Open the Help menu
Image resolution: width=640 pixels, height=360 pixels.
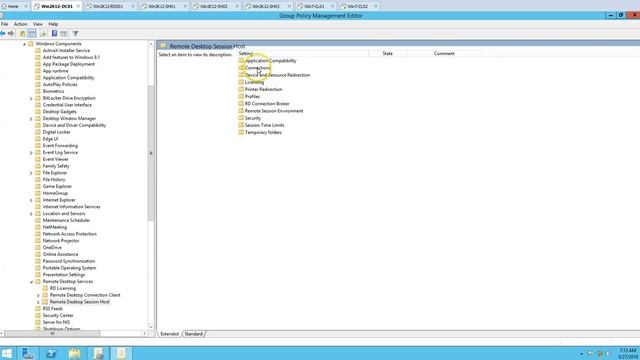(53, 24)
